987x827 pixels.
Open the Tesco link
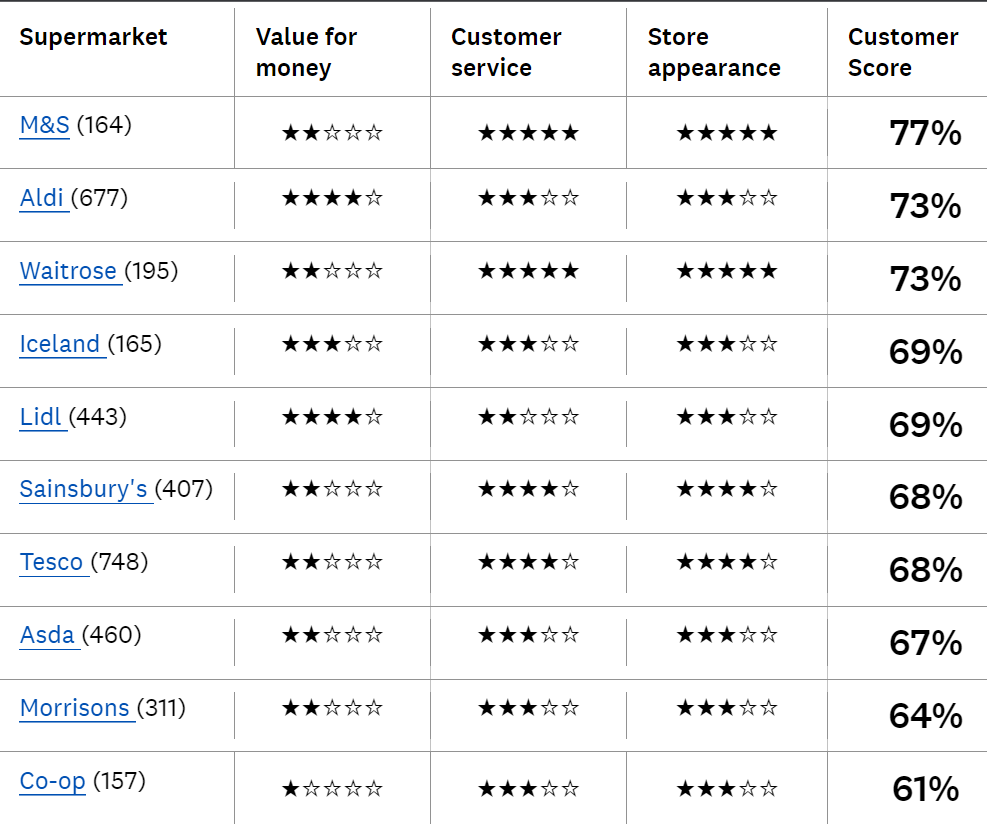[x=52, y=562]
